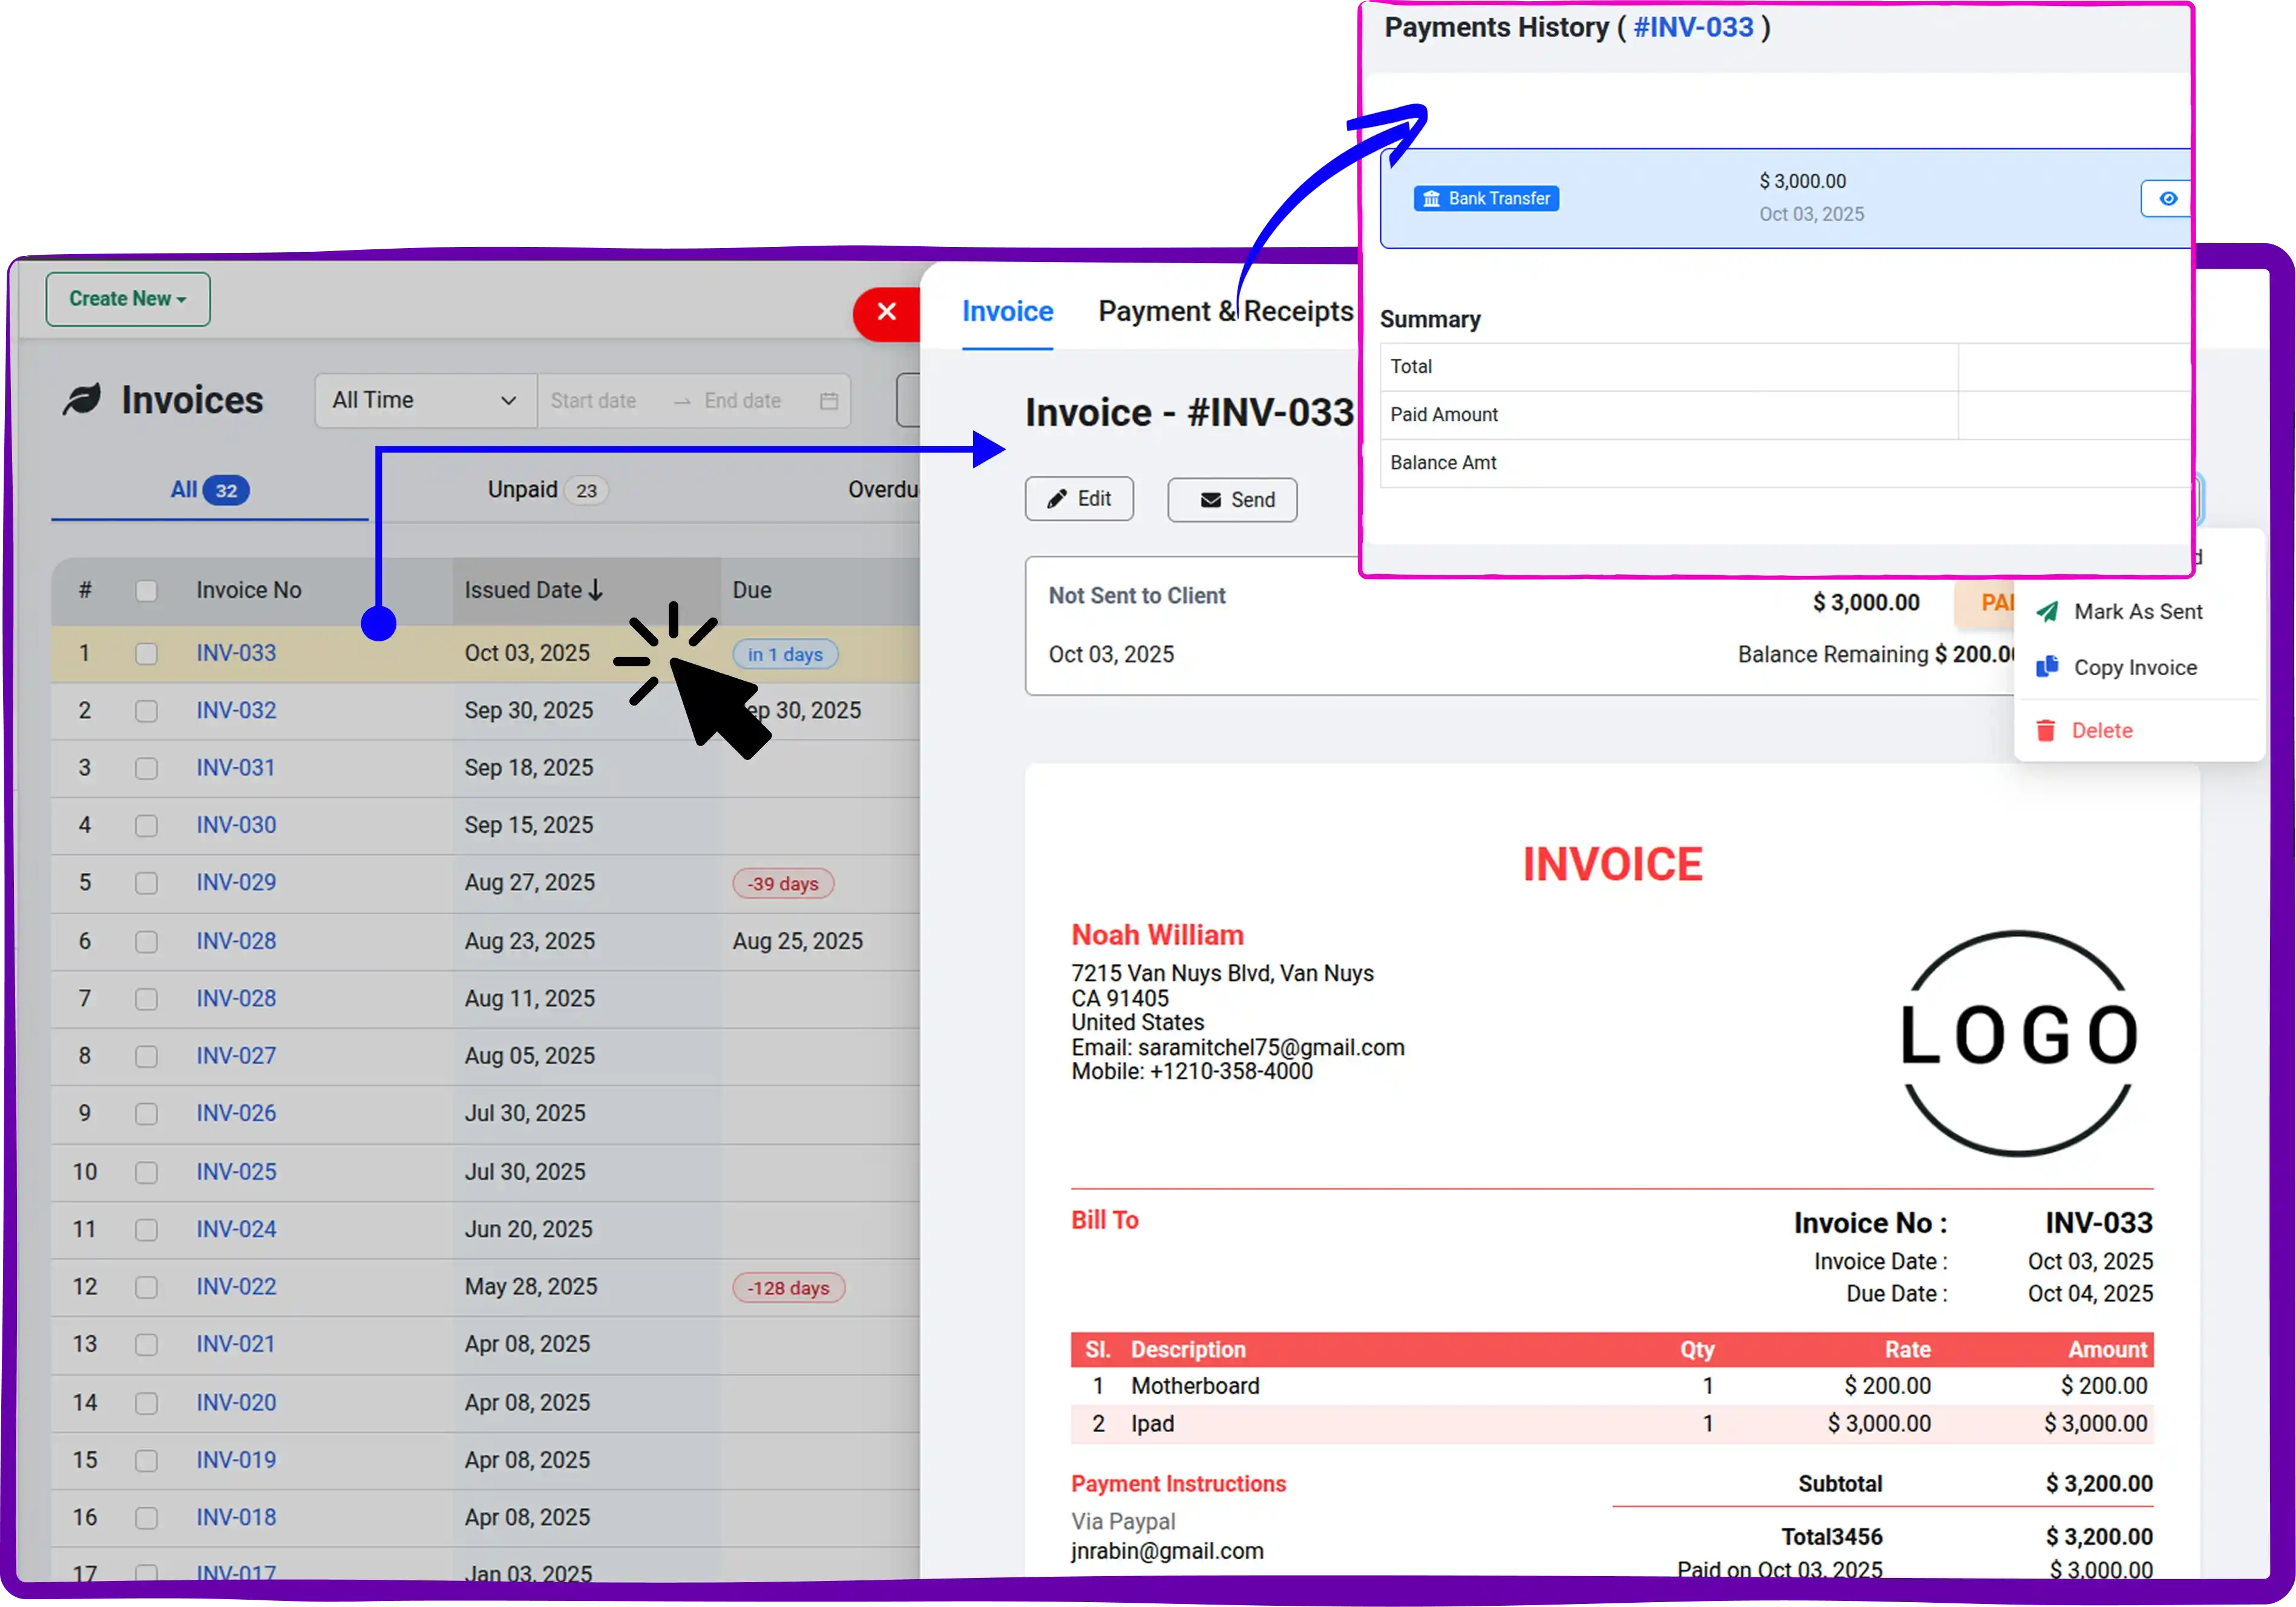Image resolution: width=2296 pixels, height=1607 pixels.
Task: Open the Create New dropdown
Action: (x=127, y=298)
